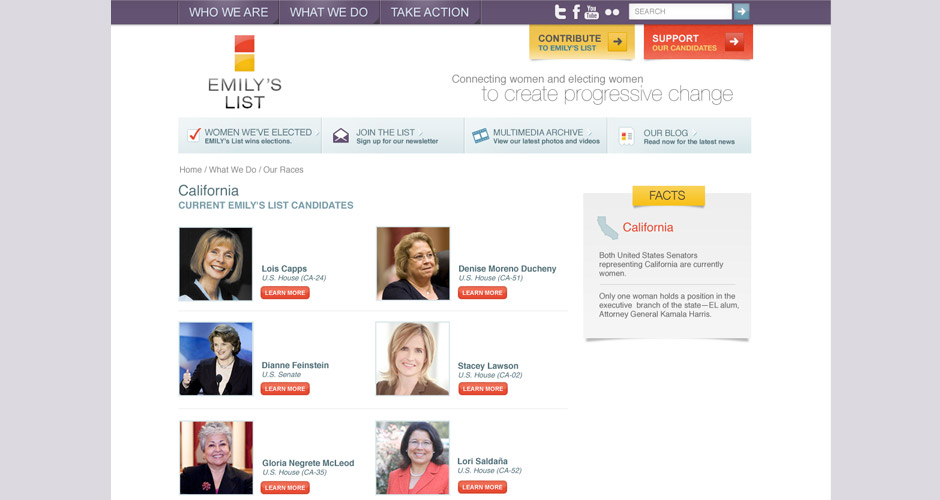
Task: Visit the Facebook page icon
Action: click(576, 12)
